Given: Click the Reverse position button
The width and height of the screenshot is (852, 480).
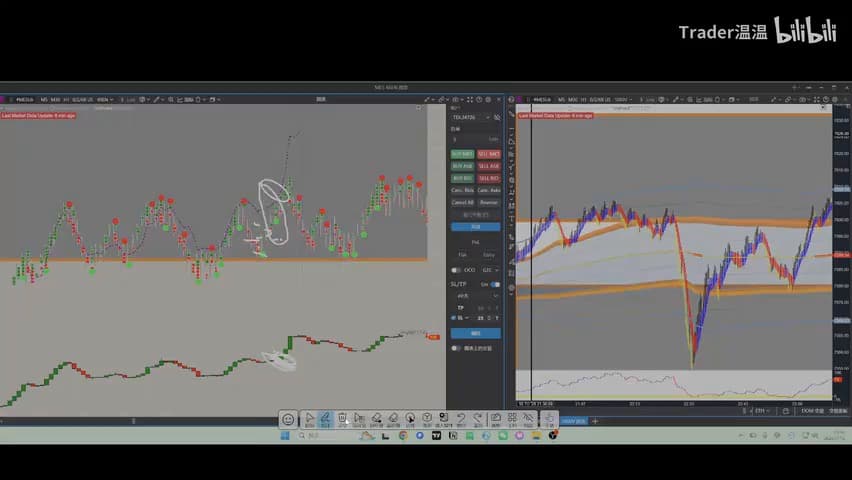Looking at the screenshot, I should (x=488, y=202).
